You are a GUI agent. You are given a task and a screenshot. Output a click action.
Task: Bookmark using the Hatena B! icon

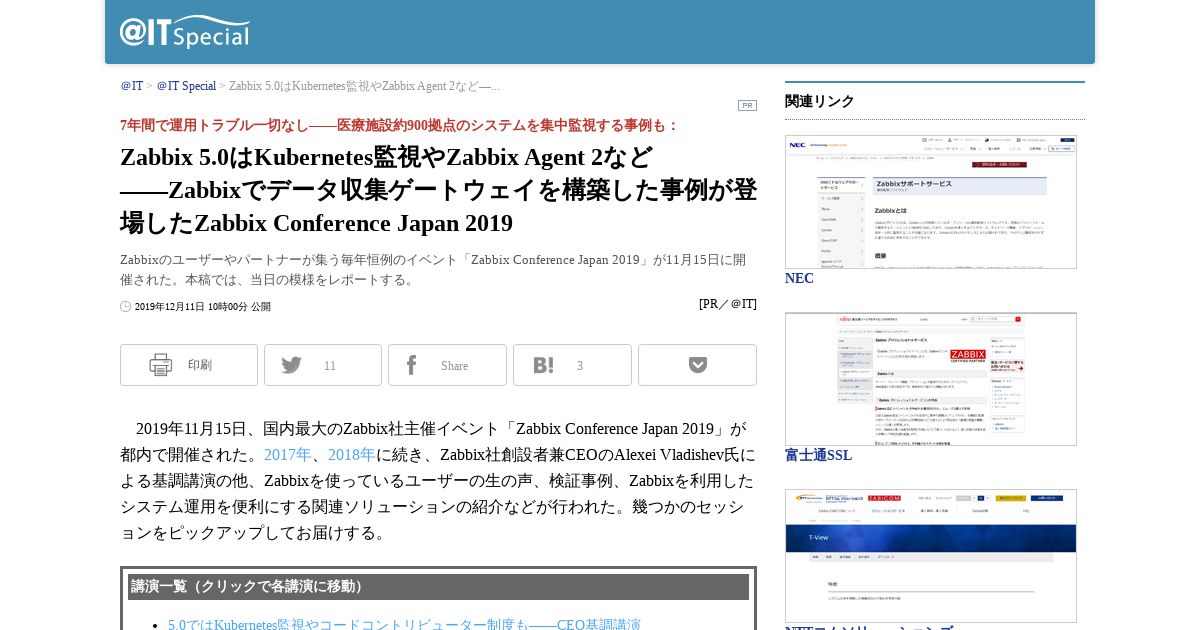543,365
